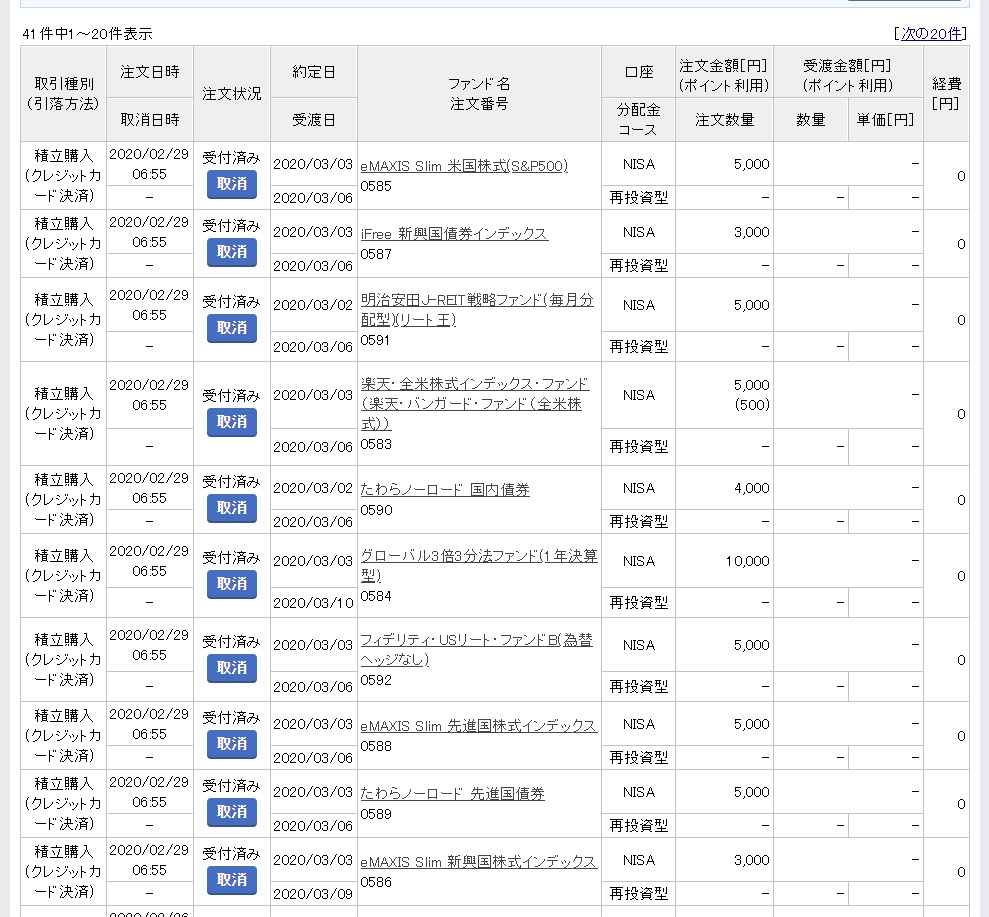Screen dimensions: 989x917
Task: Open eMAXIS Slim 先進国株式インデックス link
Action: 478,726
